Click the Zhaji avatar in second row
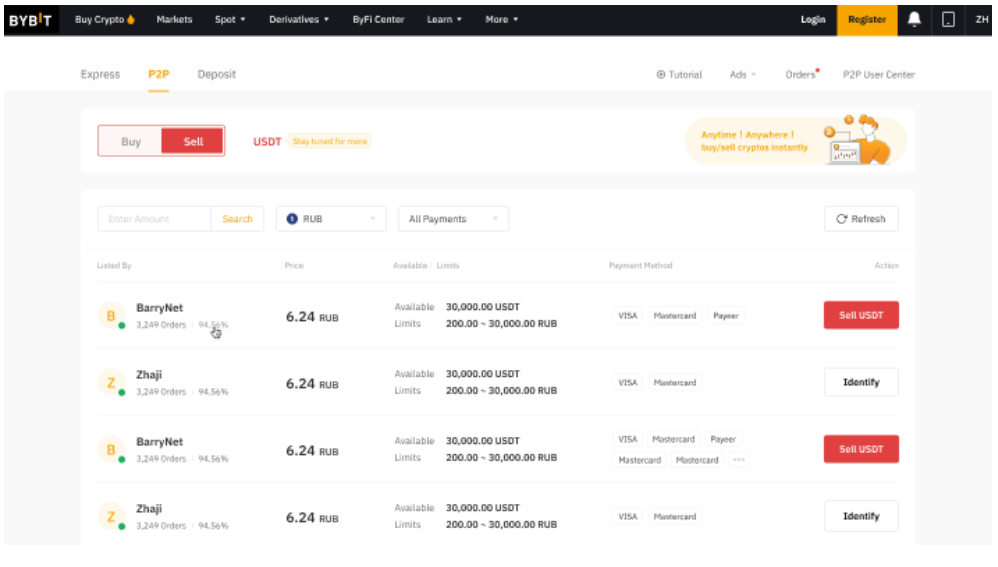The image size is (998, 567). tap(111, 383)
